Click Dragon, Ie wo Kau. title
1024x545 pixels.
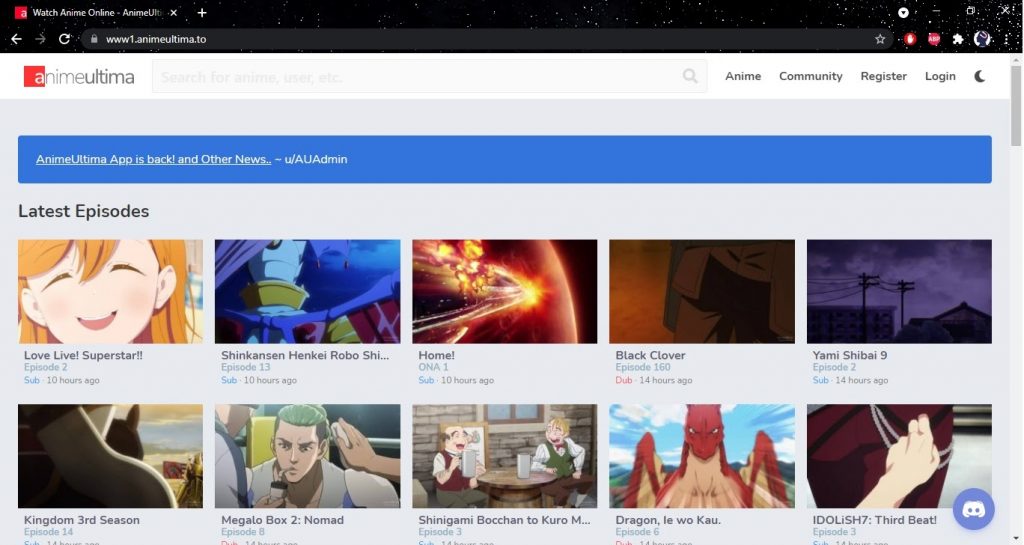tap(668, 520)
